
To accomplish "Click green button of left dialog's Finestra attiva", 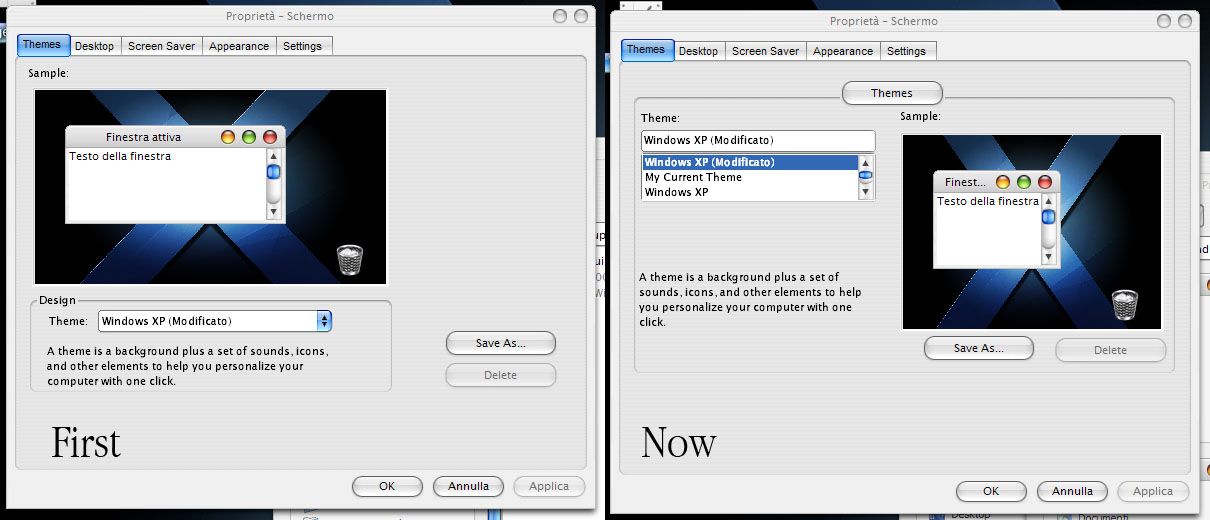I will point(249,137).
